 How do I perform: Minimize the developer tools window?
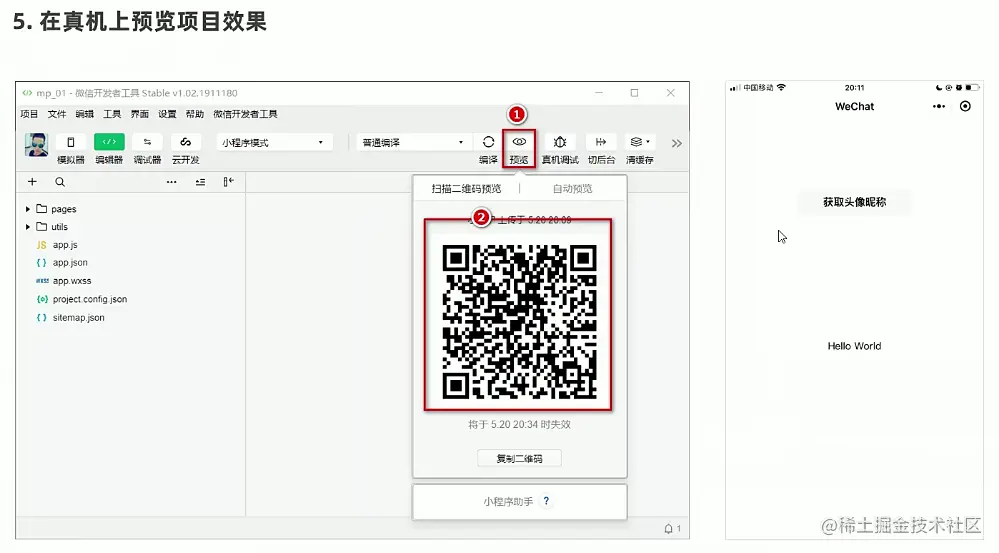[599, 93]
